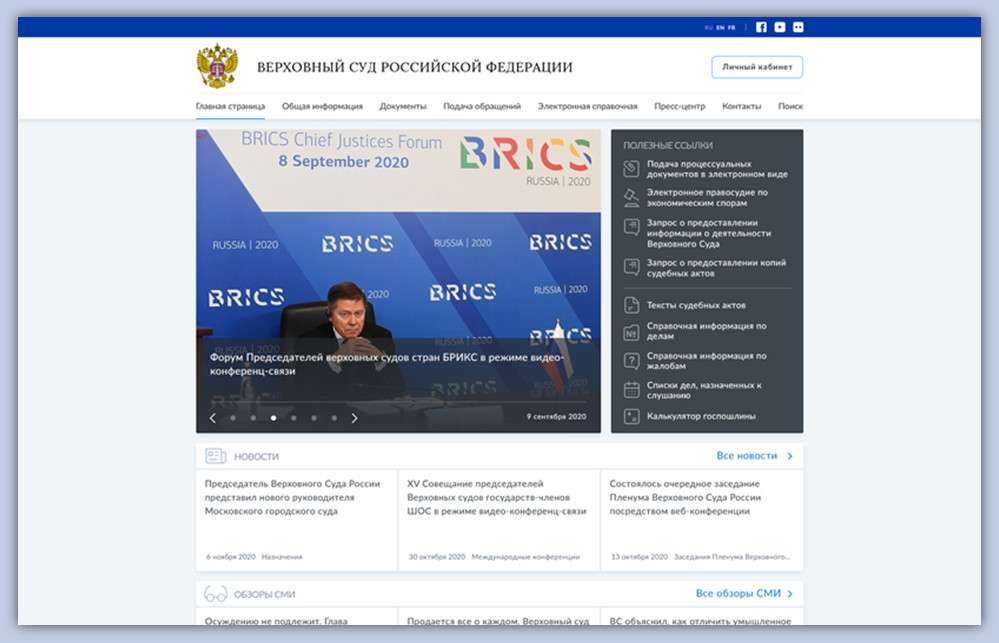Open Пресс-центр menu
Image resolution: width=999 pixels, height=643 pixels.
[680, 106]
